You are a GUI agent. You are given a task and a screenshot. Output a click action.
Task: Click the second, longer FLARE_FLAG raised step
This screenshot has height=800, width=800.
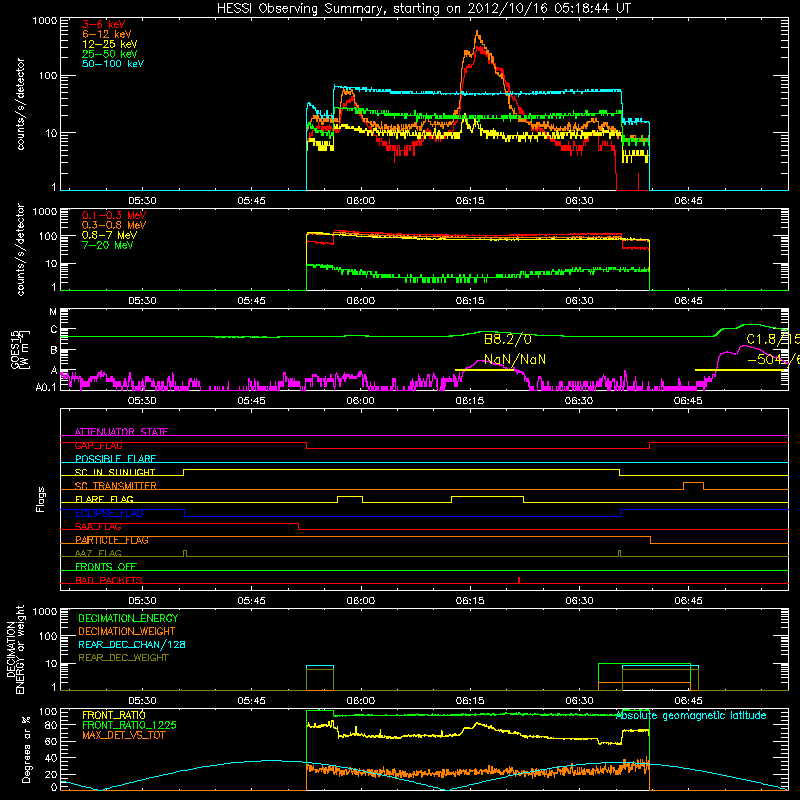[x=488, y=496]
